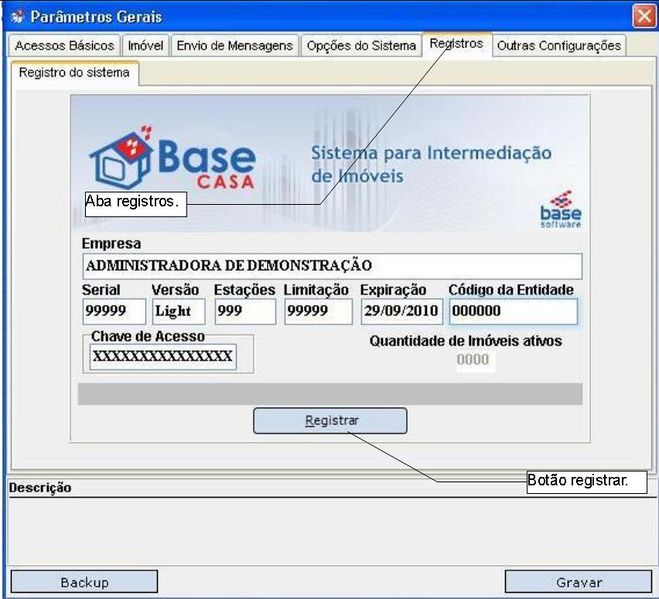Go to the Opções do Sistema tab

click(361, 46)
